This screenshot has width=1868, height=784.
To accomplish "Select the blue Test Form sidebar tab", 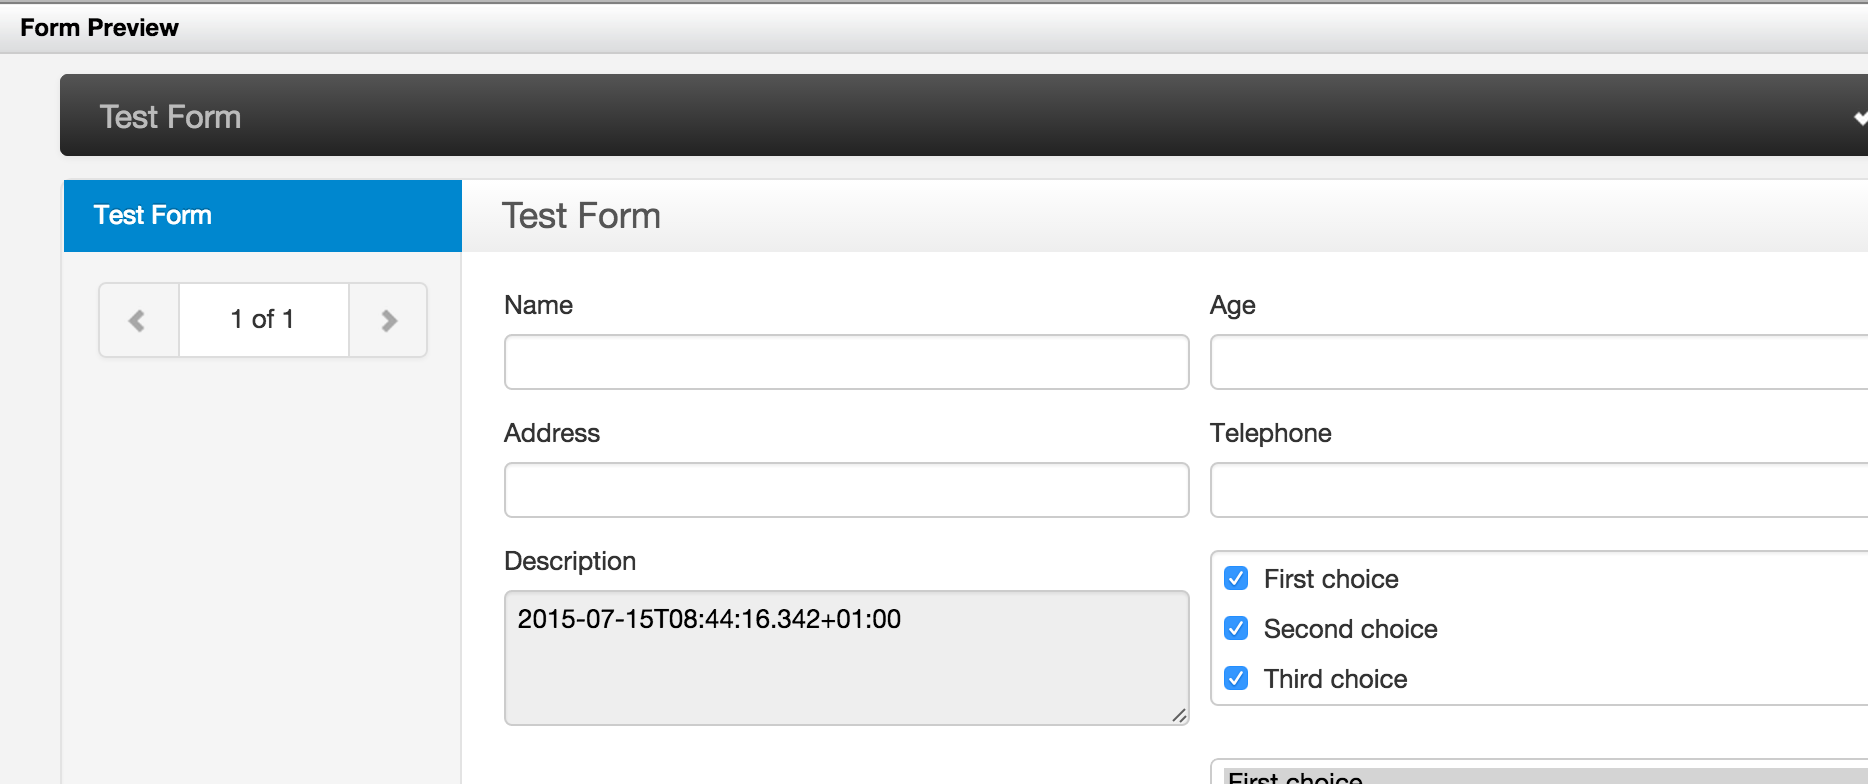I will click(x=262, y=215).
